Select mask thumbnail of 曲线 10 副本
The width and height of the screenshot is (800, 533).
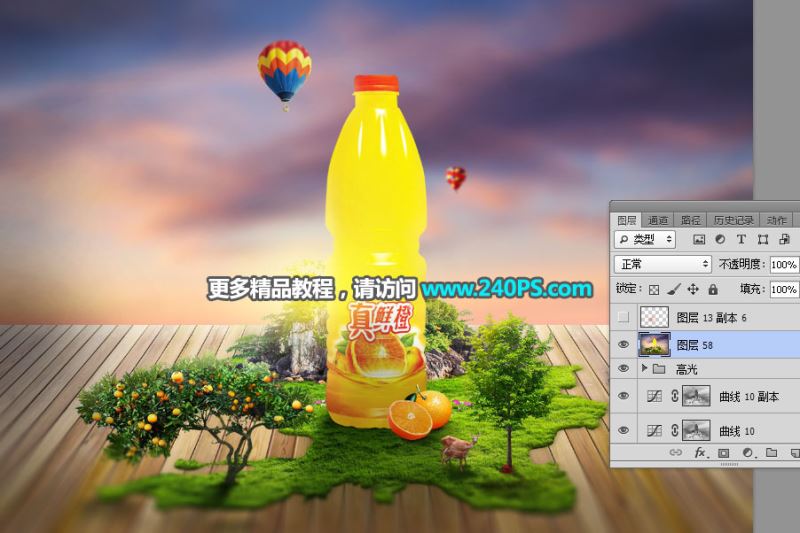click(696, 396)
